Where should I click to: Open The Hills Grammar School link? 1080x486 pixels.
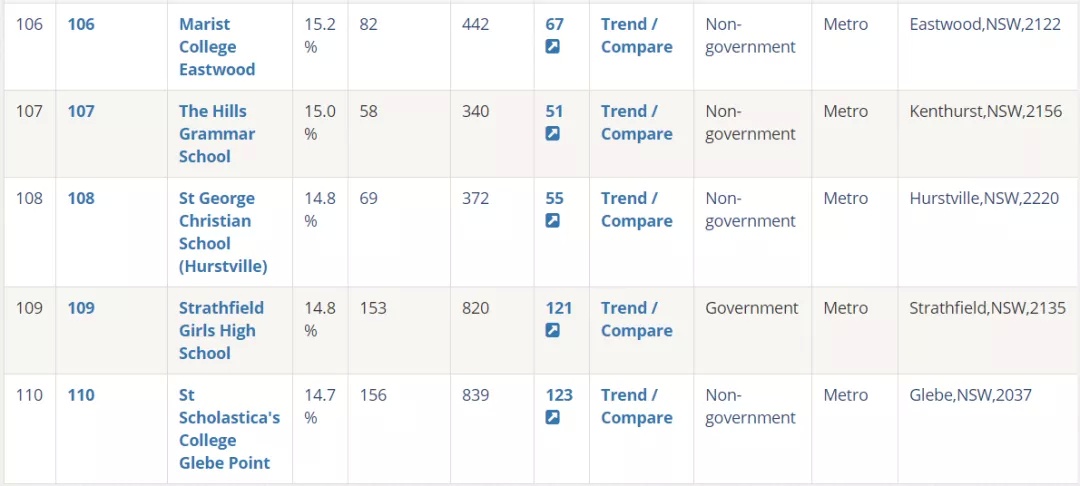click(x=217, y=134)
